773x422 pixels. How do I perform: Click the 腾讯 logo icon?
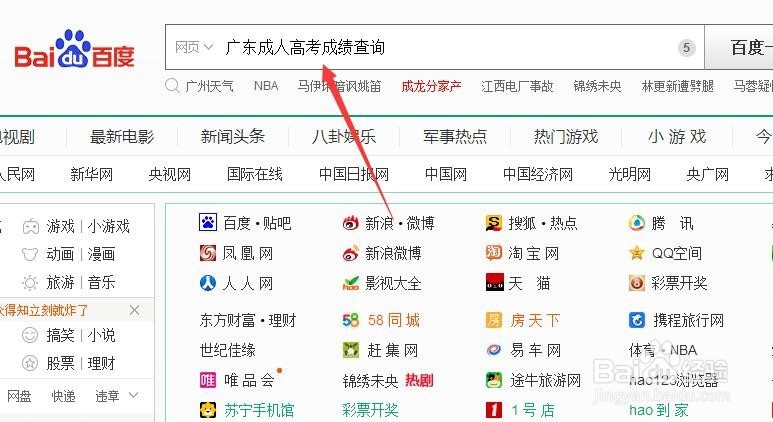pyautogui.click(x=636, y=223)
